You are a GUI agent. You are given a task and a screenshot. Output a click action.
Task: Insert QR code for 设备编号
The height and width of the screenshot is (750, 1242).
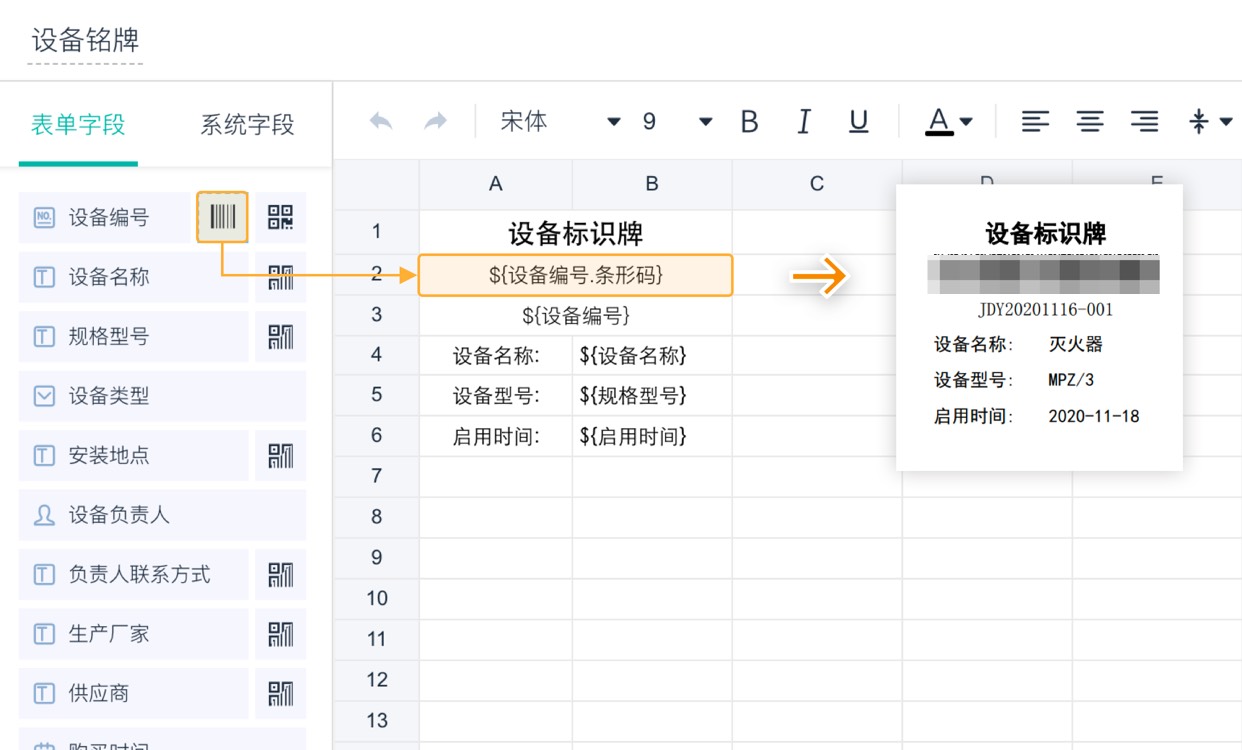coord(281,217)
